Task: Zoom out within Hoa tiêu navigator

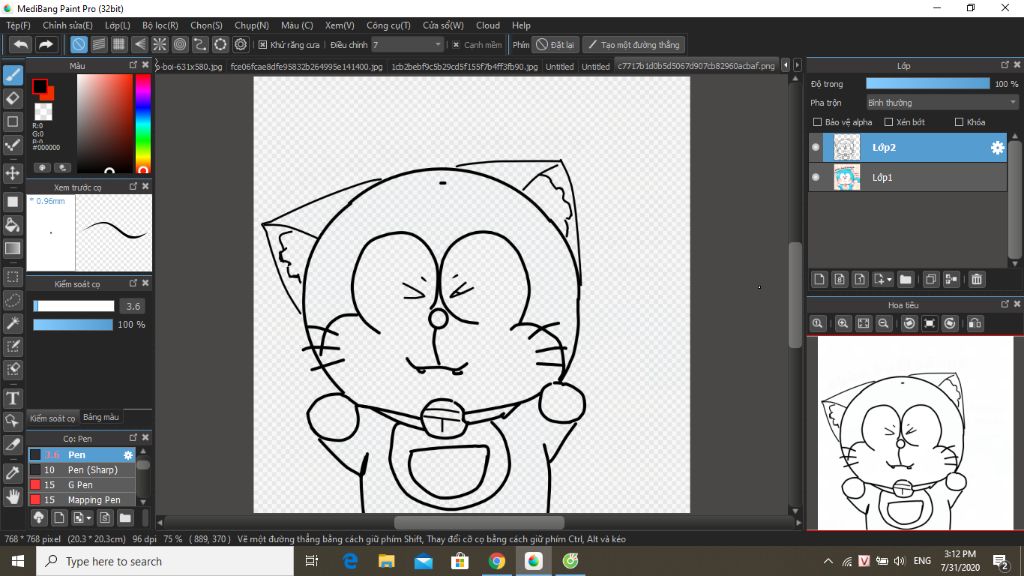Action: pos(884,324)
